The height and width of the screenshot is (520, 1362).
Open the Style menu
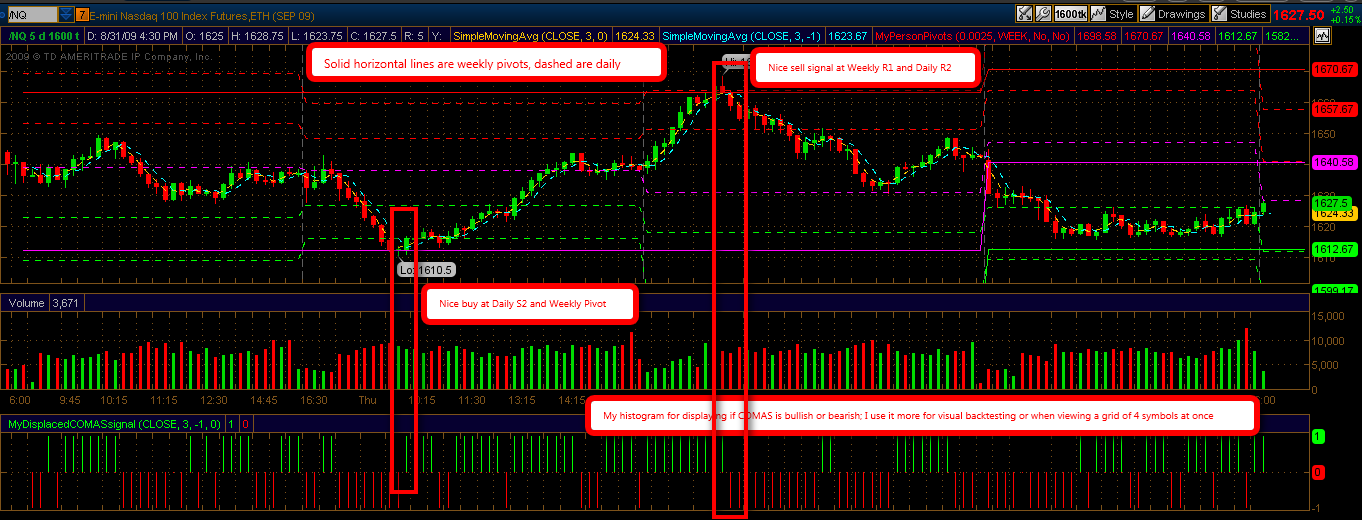click(1121, 14)
